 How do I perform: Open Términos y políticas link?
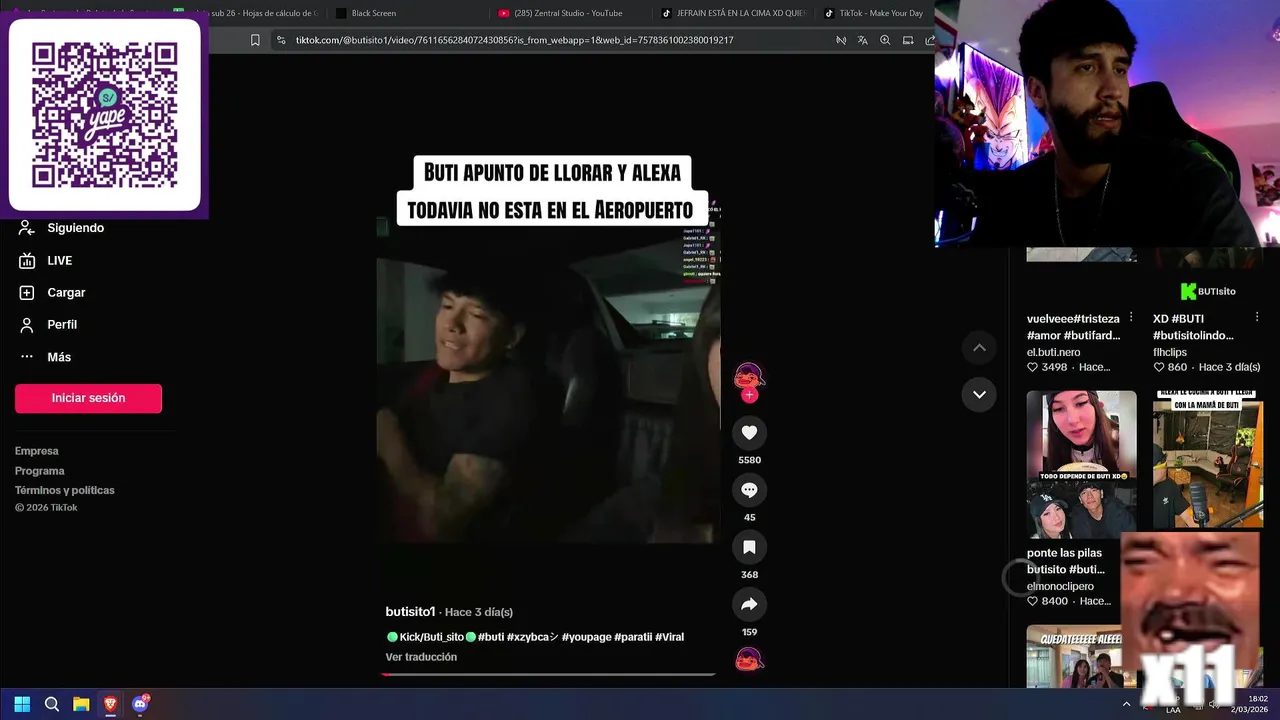(x=65, y=490)
